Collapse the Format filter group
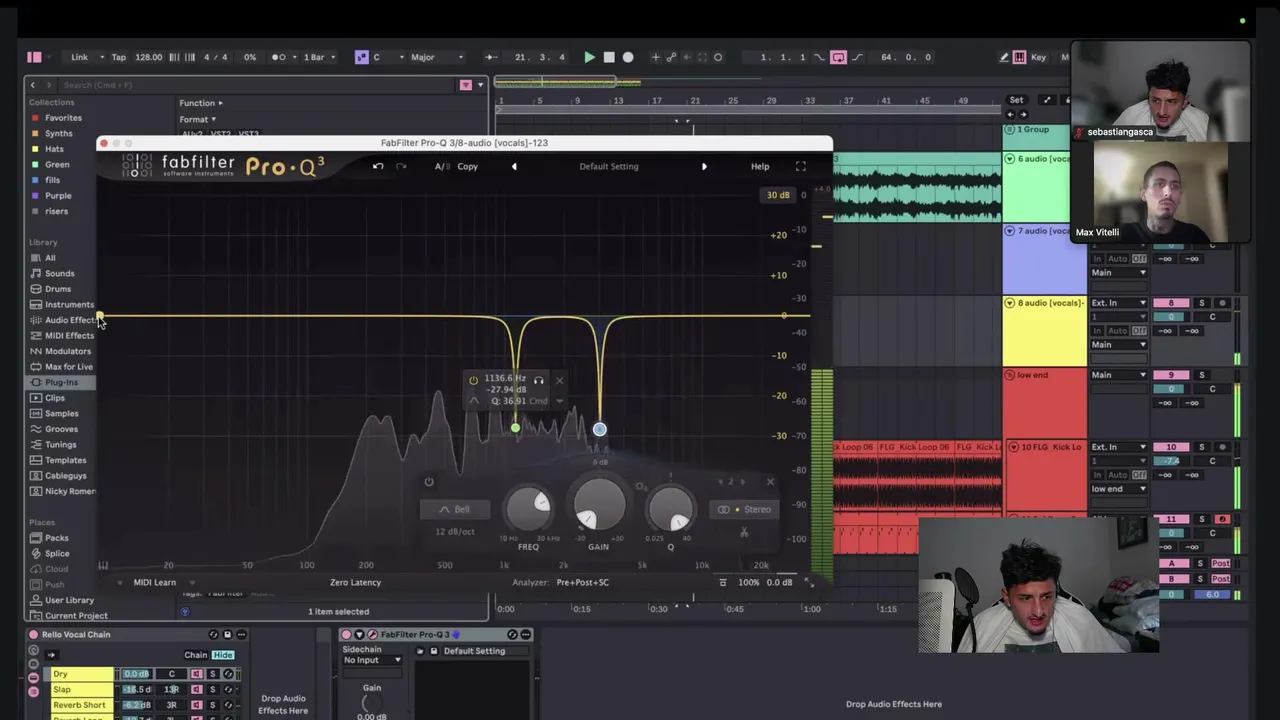The image size is (1280, 720). coord(197,119)
